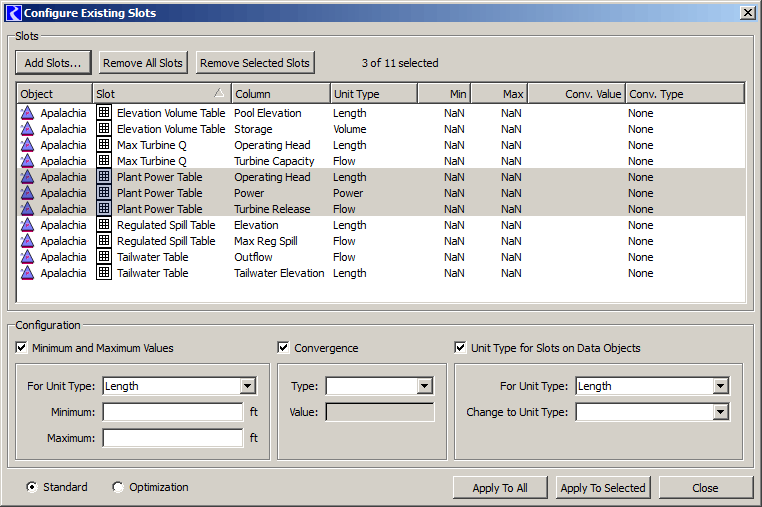
Task: Close the Configure Existing Slots dialog via X
Action: pos(747,13)
